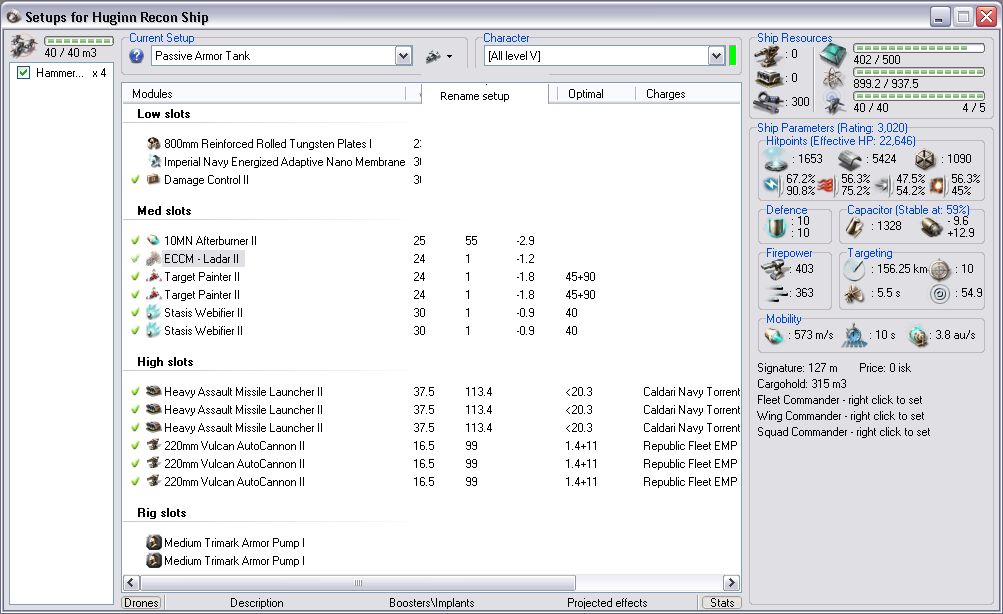Click the powergrid usage bar 899.2 / 937.5
Screen dimensions: 1003x614
(919, 72)
